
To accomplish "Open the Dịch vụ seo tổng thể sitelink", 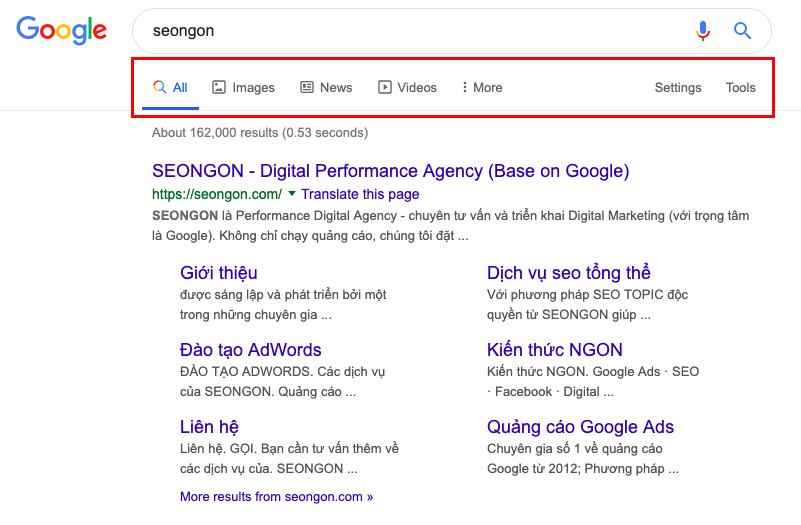I will pos(569,273).
